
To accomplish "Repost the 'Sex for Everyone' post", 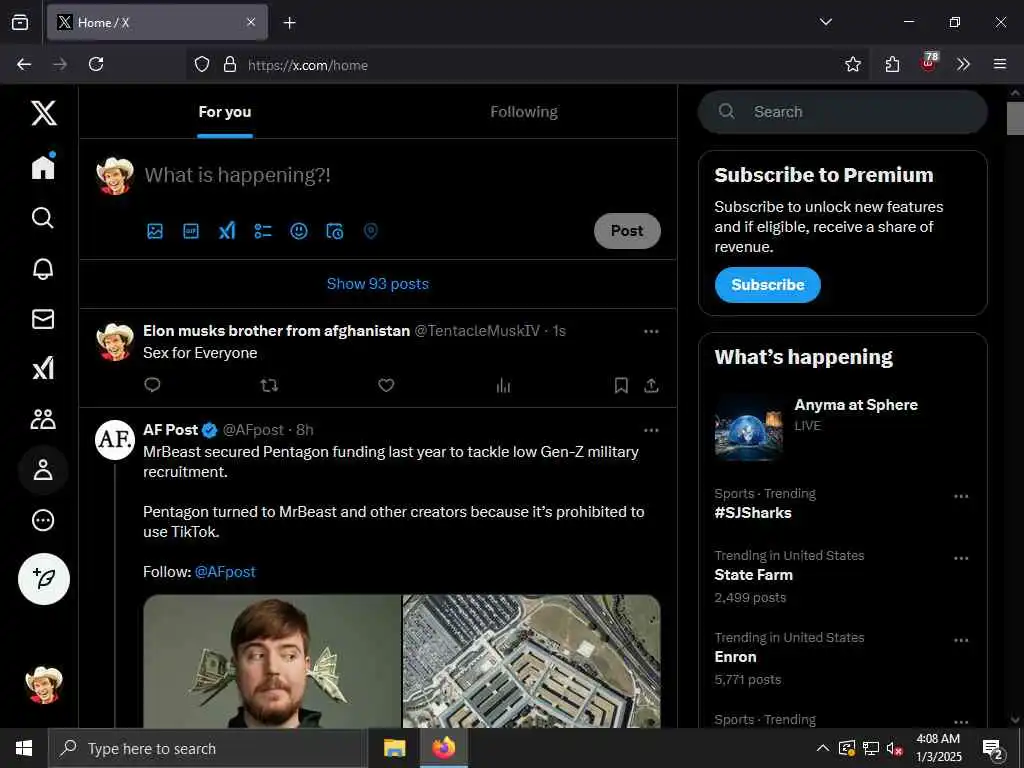I will (269, 385).
